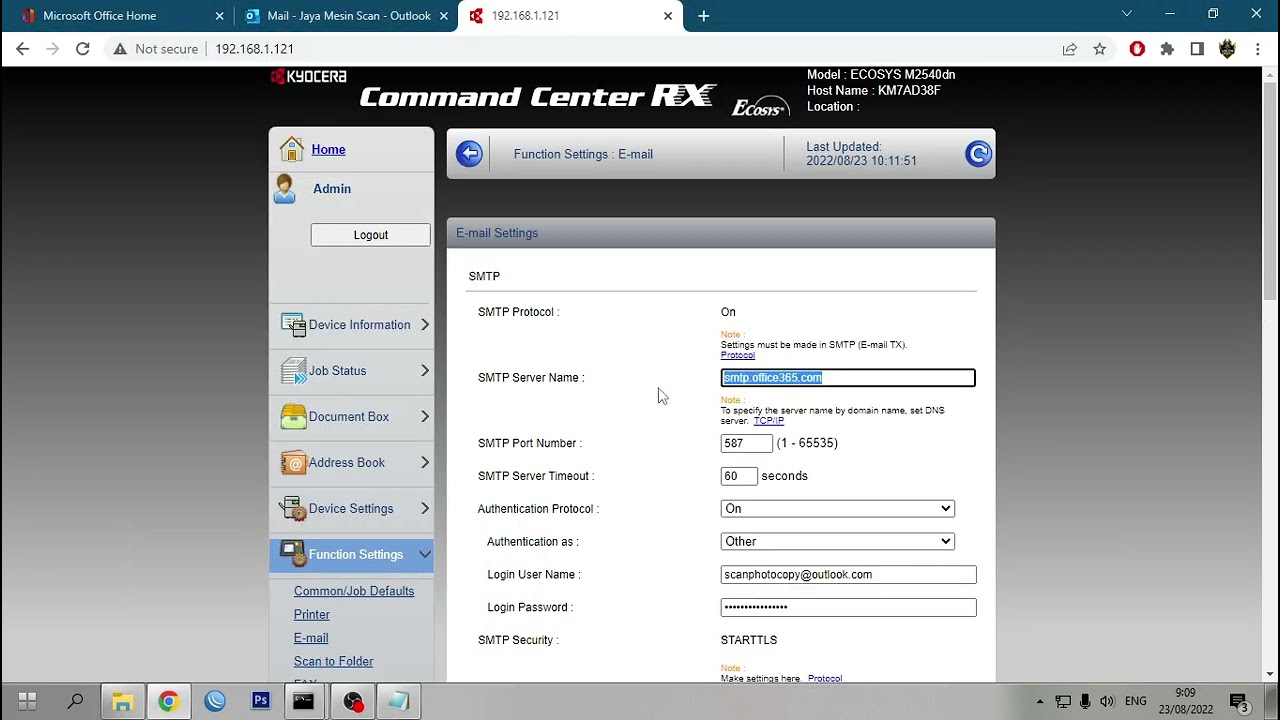Click the refresh icon beside Last Updated
Image resolution: width=1280 pixels, height=720 pixels.
(978, 153)
